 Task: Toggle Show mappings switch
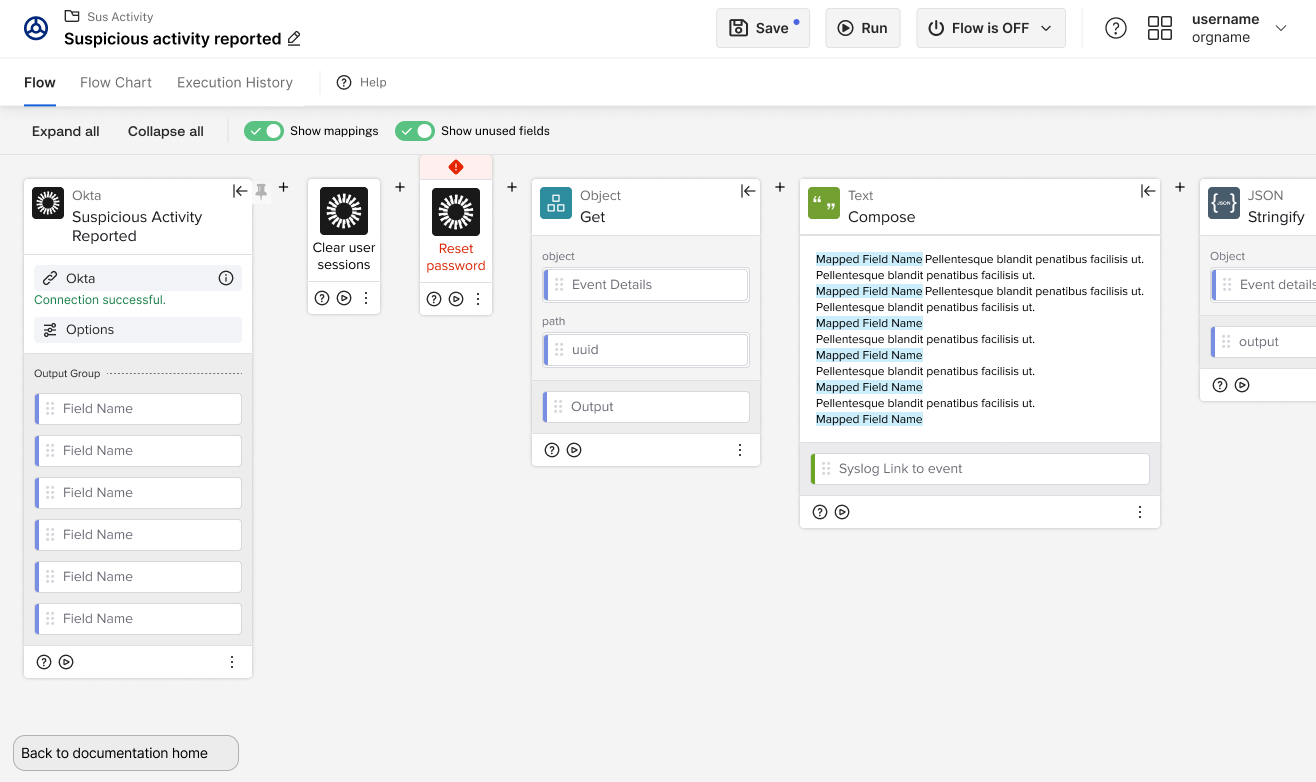[264, 131]
